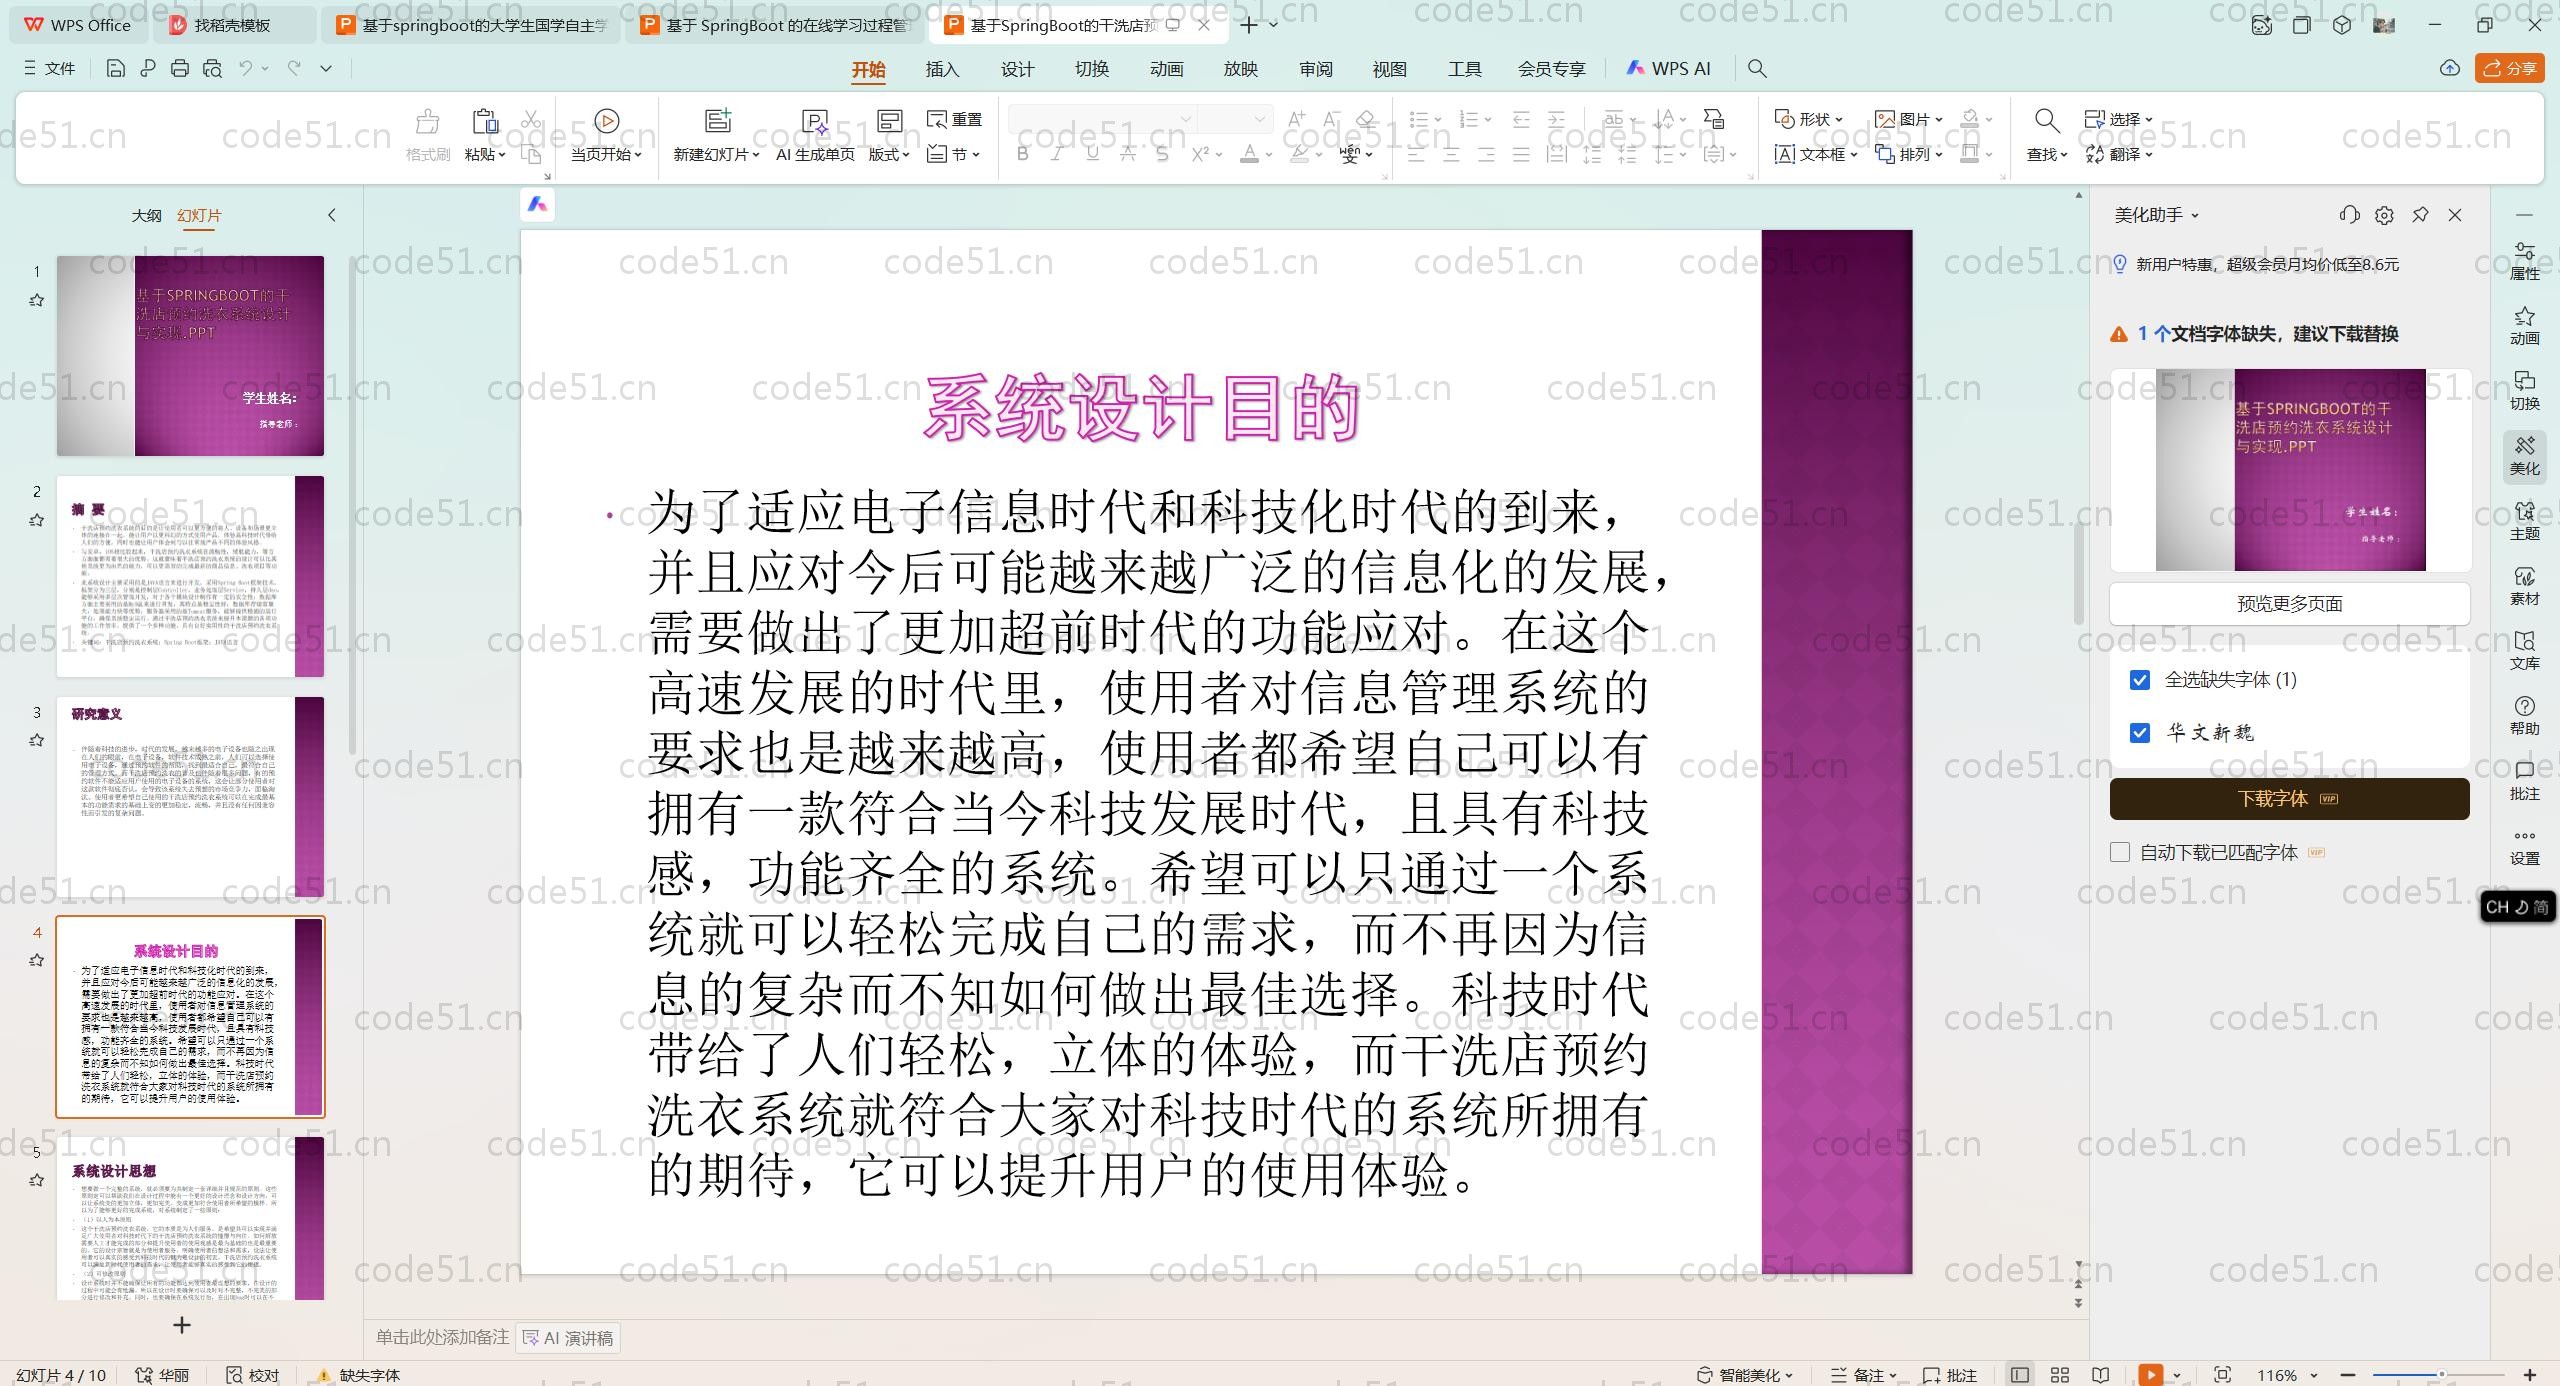Uncheck the 华文新魏 font checkbox
This screenshot has height=1386, width=2560.
tap(2140, 733)
